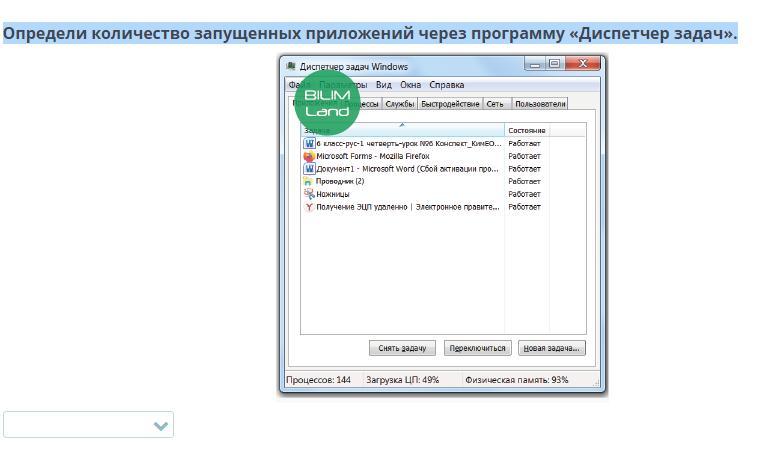Click the Firefox icon of Microsoft Forms task
Image resolution: width=772 pixels, height=467 pixels.
[x=309, y=156]
